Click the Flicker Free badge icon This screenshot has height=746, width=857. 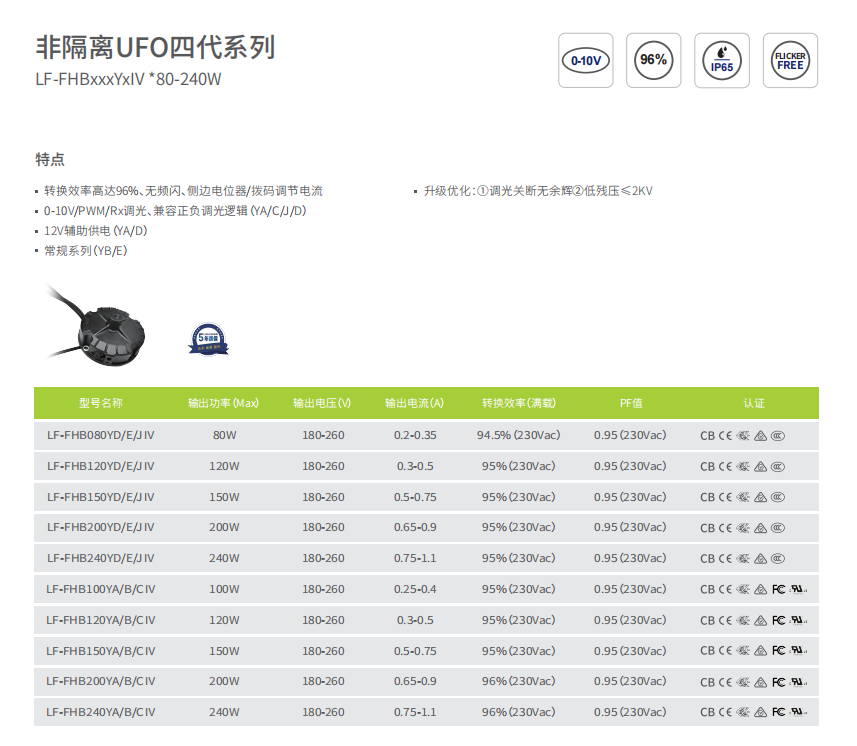click(x=790, y=60)
